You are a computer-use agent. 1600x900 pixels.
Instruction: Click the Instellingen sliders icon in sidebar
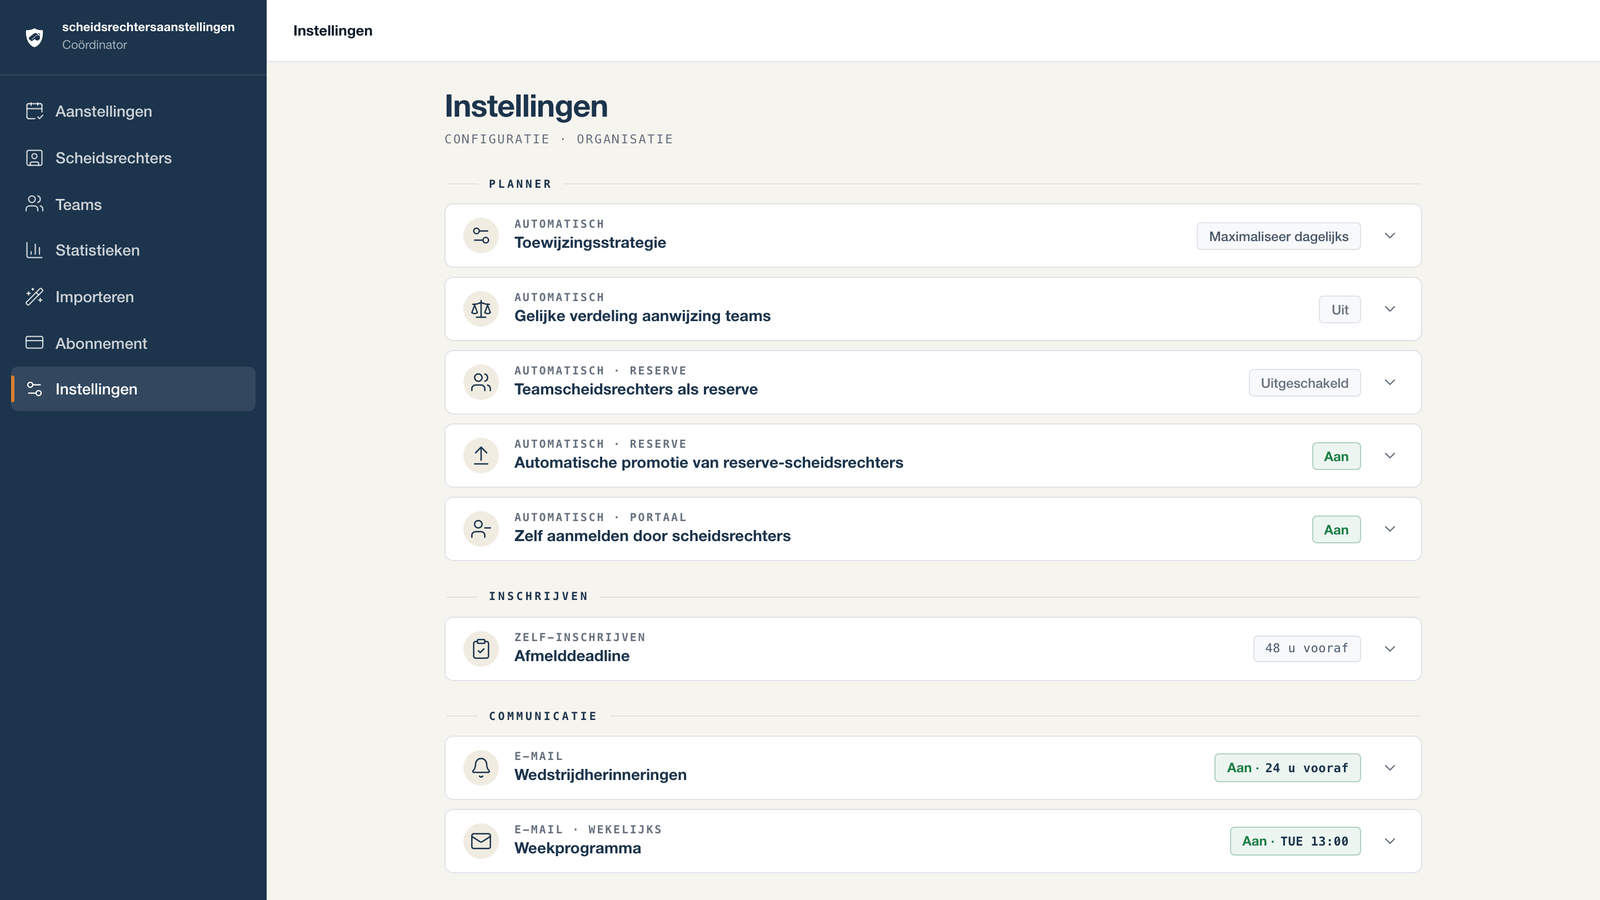pyautogui.click(x=34, y=389)
